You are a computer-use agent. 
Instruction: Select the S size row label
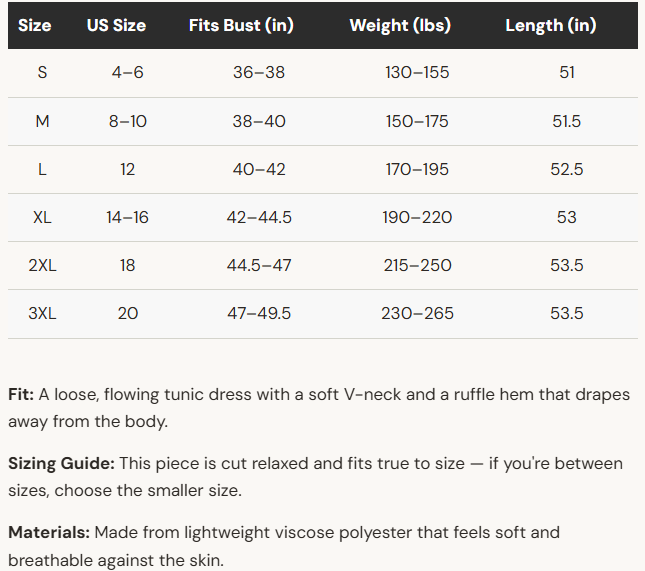pos(42,72)
